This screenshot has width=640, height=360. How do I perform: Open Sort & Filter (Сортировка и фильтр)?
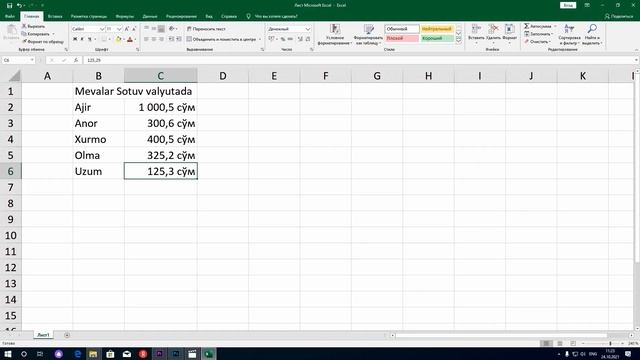pyautogui.click(x=569, y=34)
